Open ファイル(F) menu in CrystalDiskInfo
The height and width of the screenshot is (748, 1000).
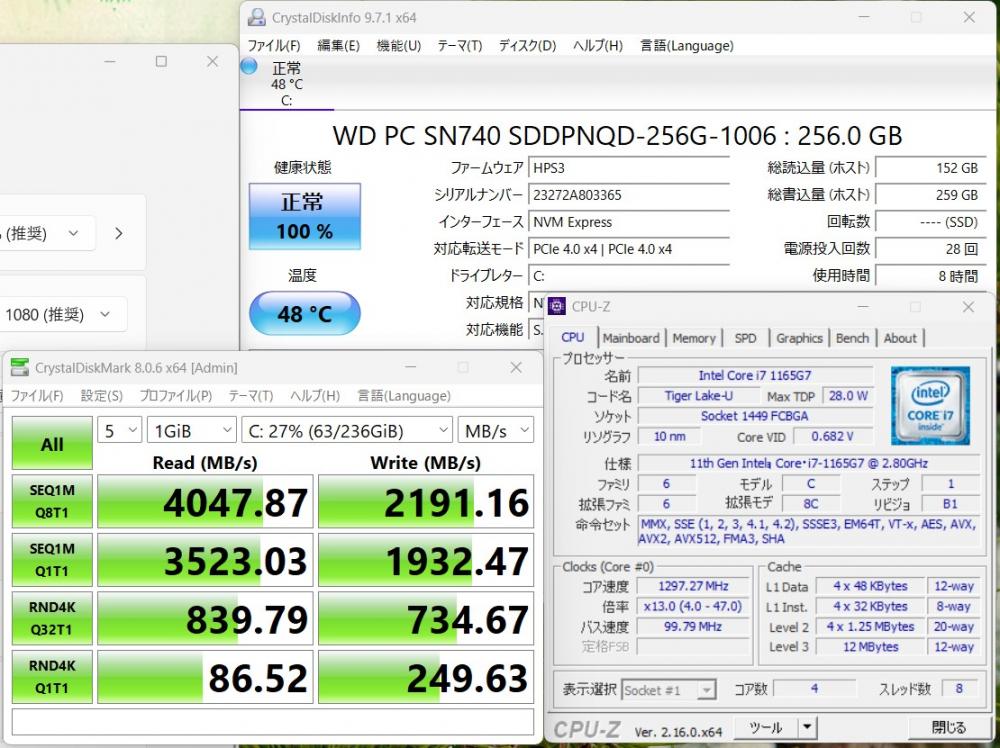pyautogui.click(x=274, y=46)
